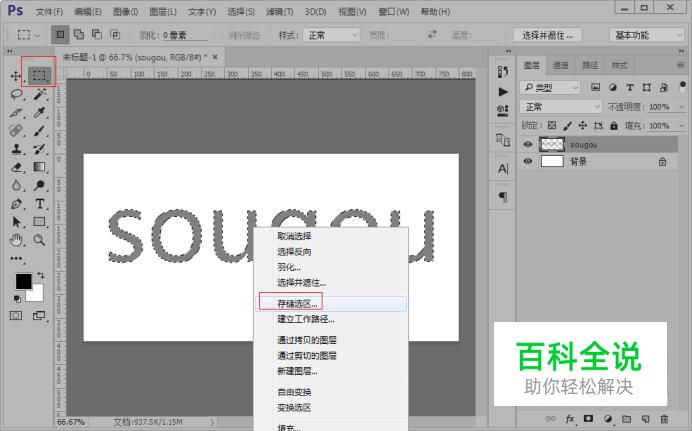The image size is (692, 431).
Task: Open the 填充 fill dropdown
Action: click(682, 126)
